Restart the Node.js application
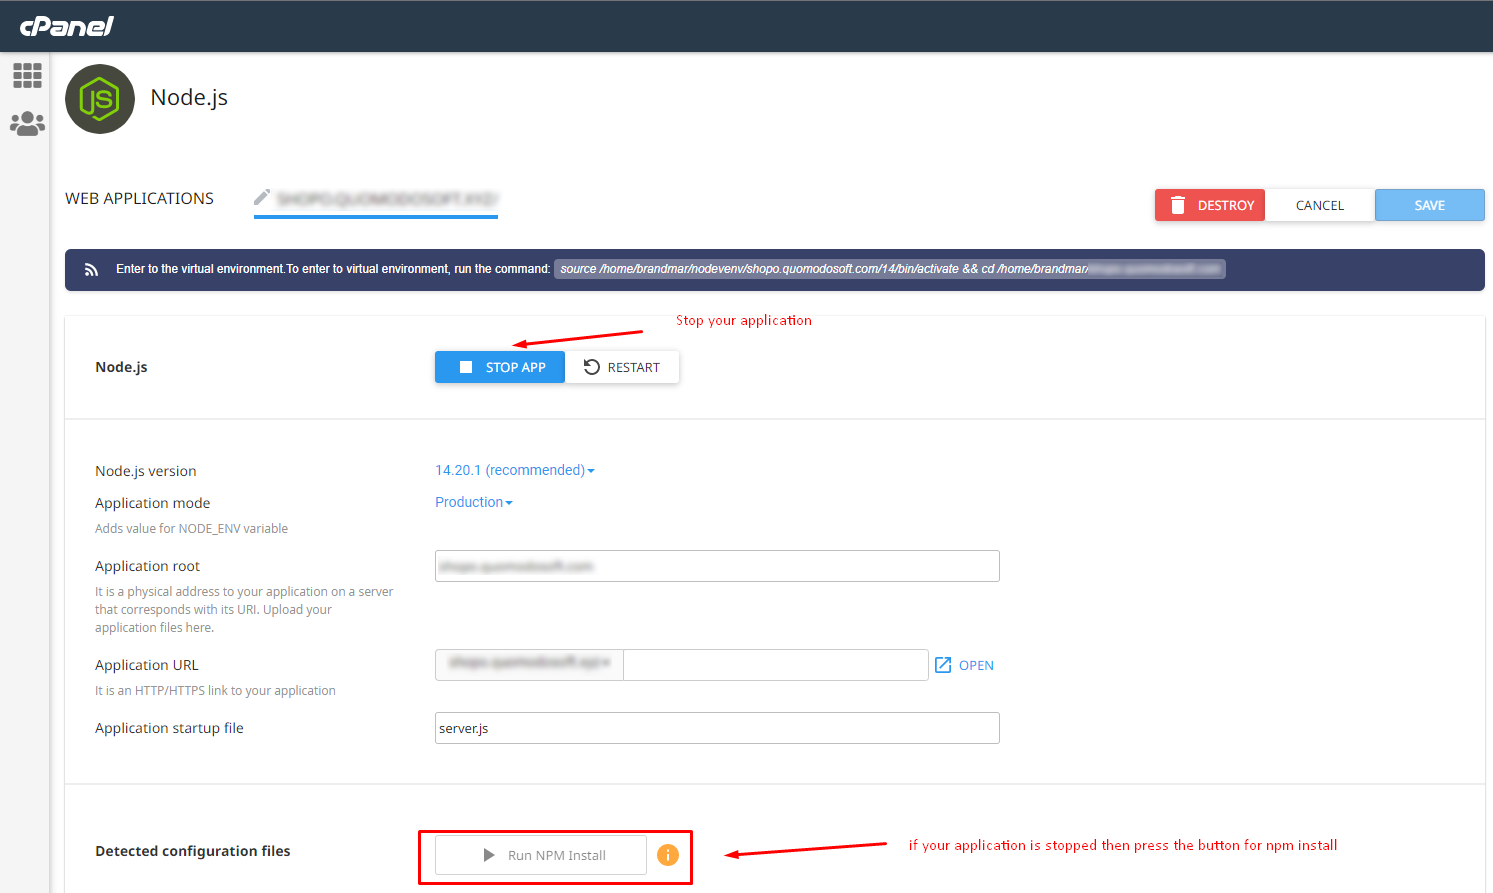 point(622,367)
